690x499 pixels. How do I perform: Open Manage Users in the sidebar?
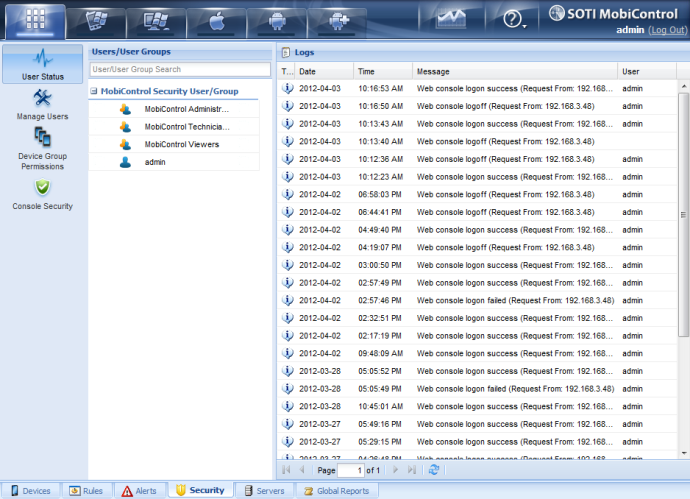point(43,105)
